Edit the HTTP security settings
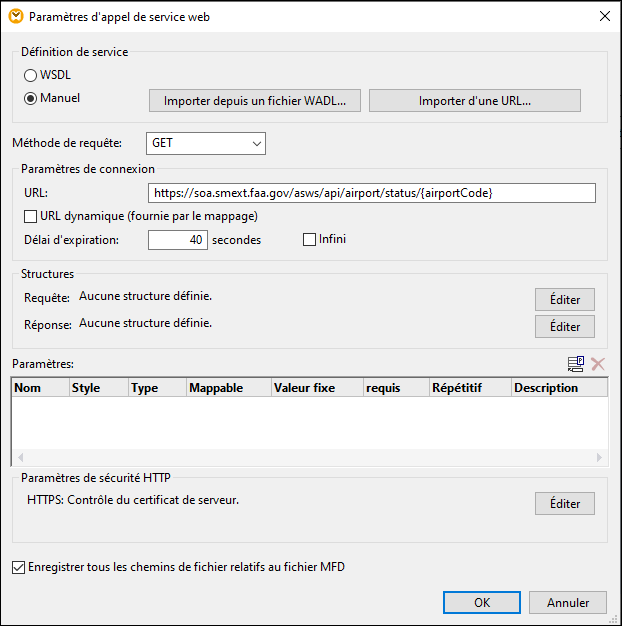Screen dimensions: 622x626 coord(565,503)
